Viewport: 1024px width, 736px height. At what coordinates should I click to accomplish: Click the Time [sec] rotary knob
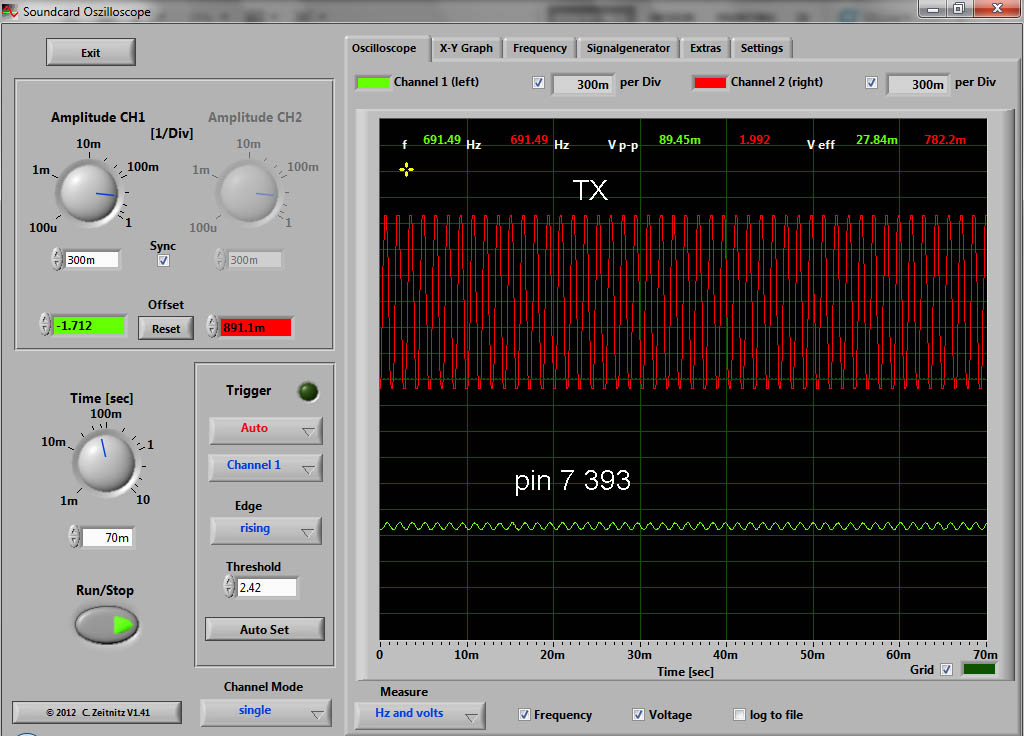[x=105, y=461]
